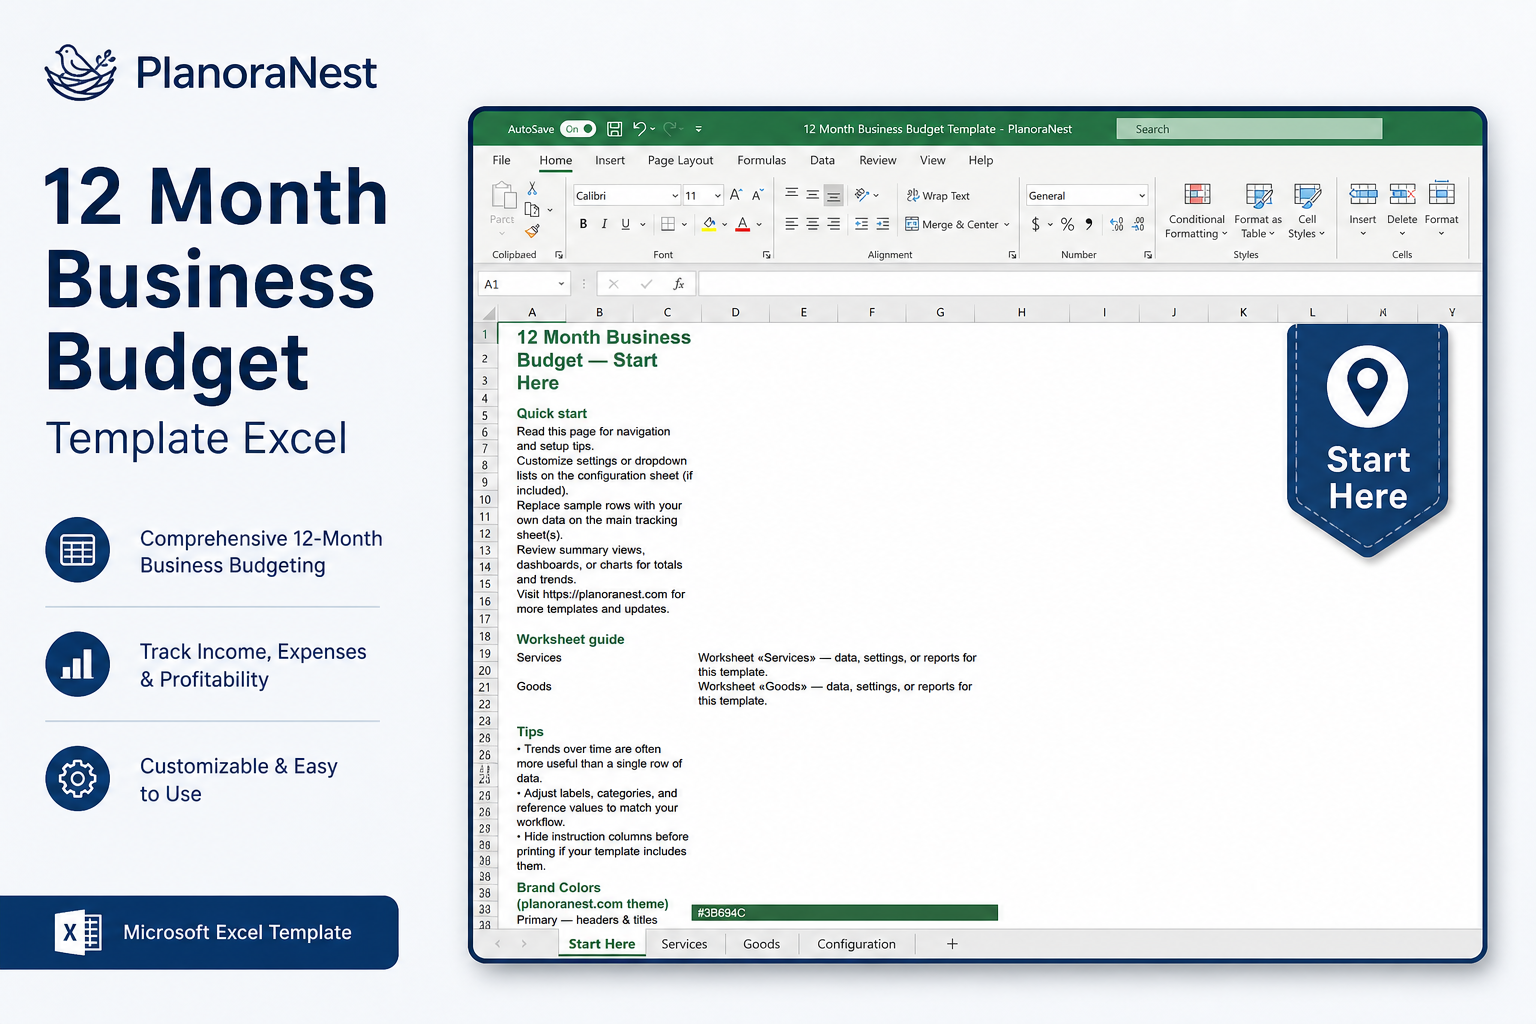
Task: Toggle the Bottom Align button
Action: (x=833, y=194)
